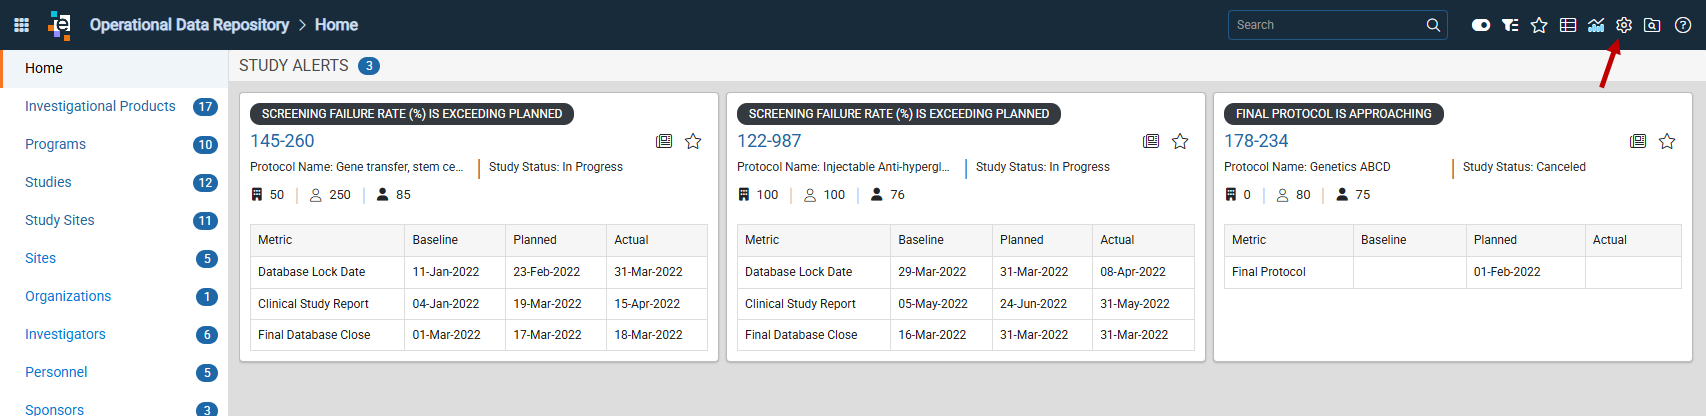The height and width of the screenshot is (416, 1706).
Task: Open the settings gear icon
Action: [1624, 25]
